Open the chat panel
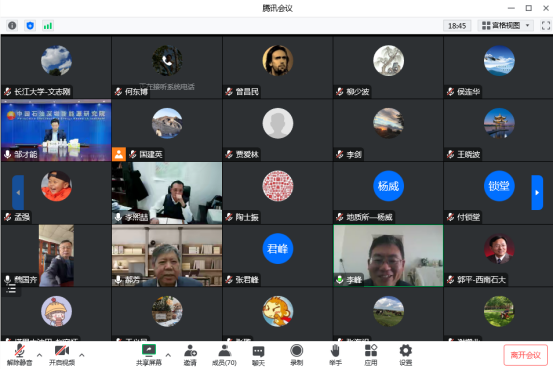 tap(258, 355)
